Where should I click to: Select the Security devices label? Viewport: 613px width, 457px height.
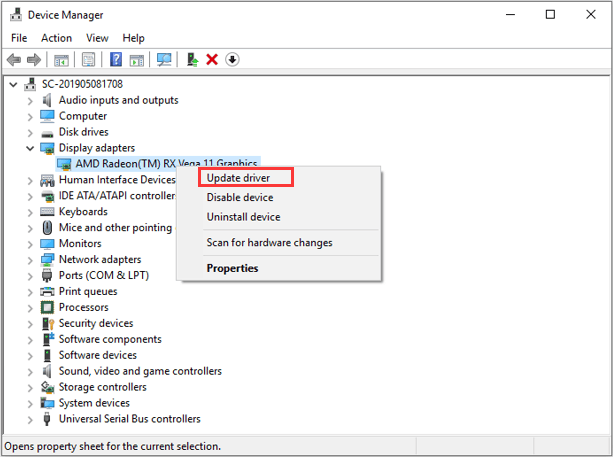click(96, 323)
